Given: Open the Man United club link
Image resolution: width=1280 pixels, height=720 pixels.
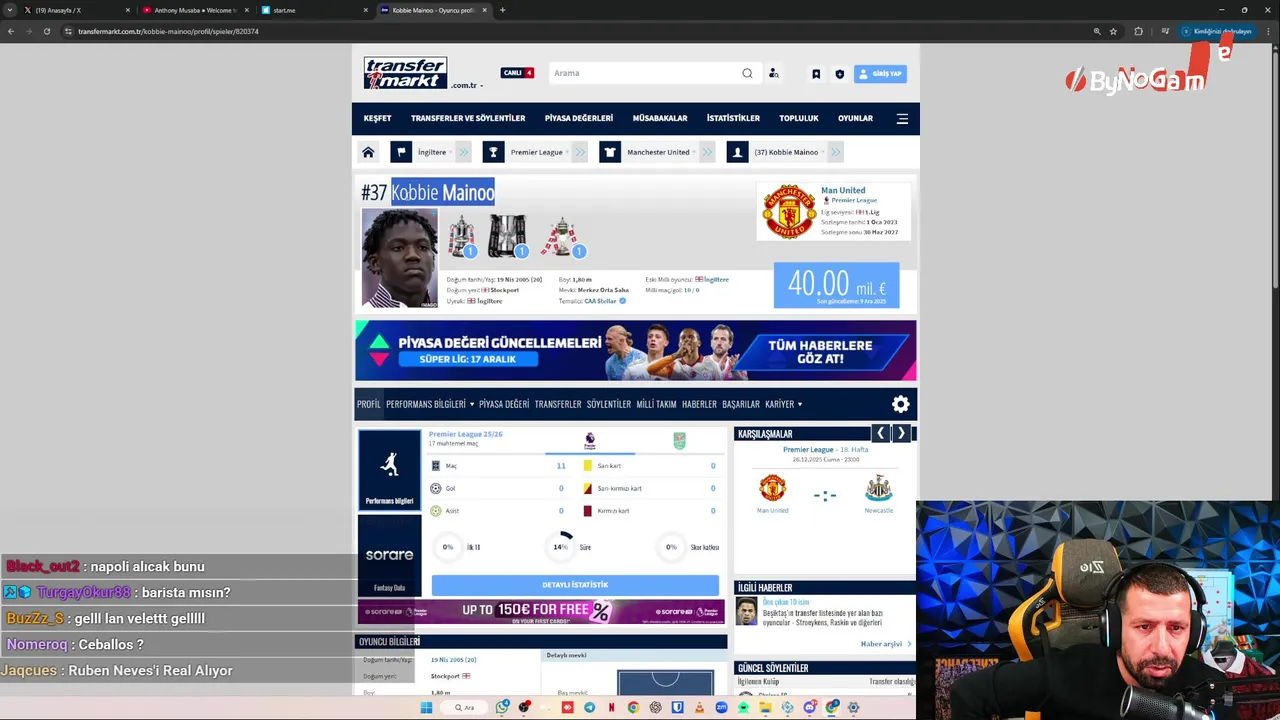Looking at the screenshot, I should 843,190.
